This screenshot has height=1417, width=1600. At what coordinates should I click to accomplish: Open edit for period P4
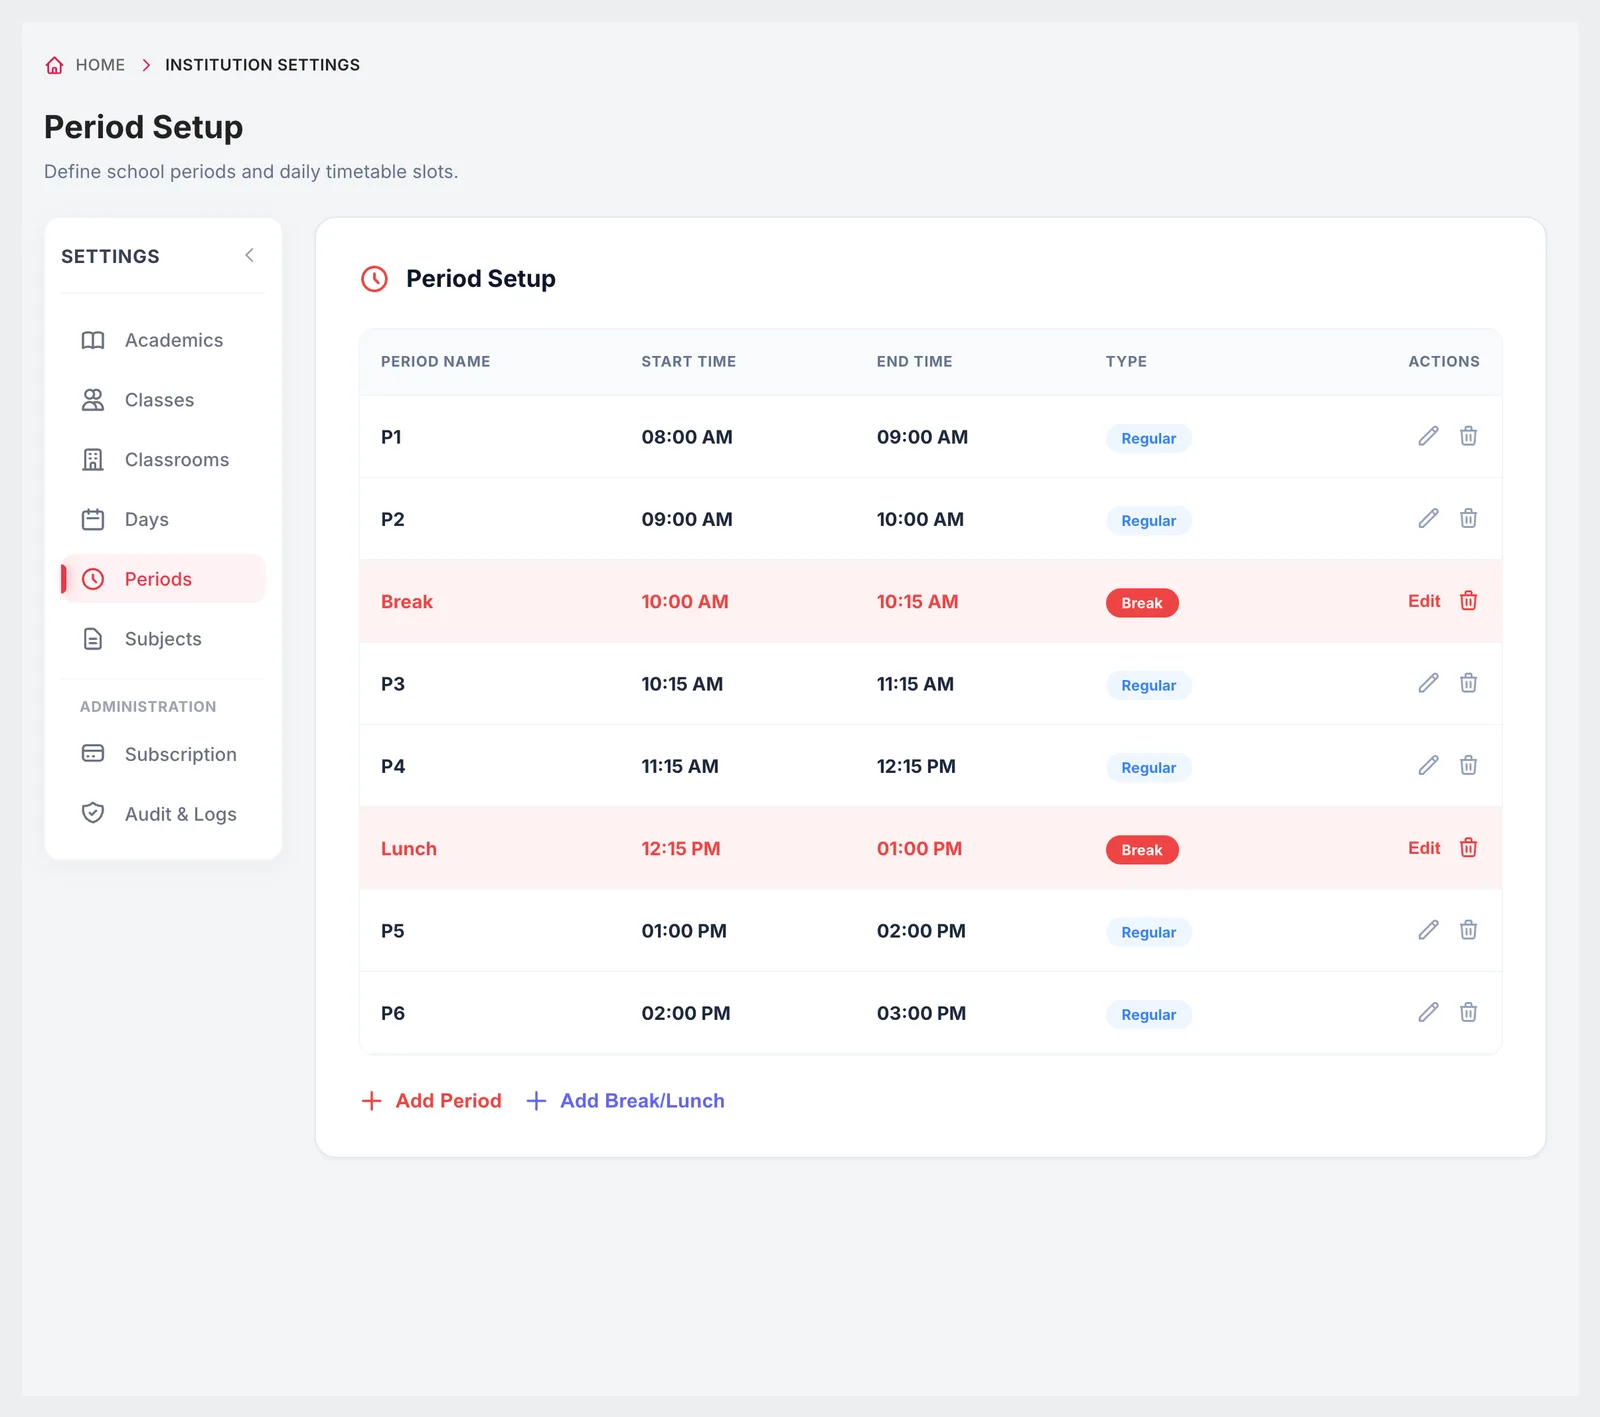click(x=1428, y=765)
